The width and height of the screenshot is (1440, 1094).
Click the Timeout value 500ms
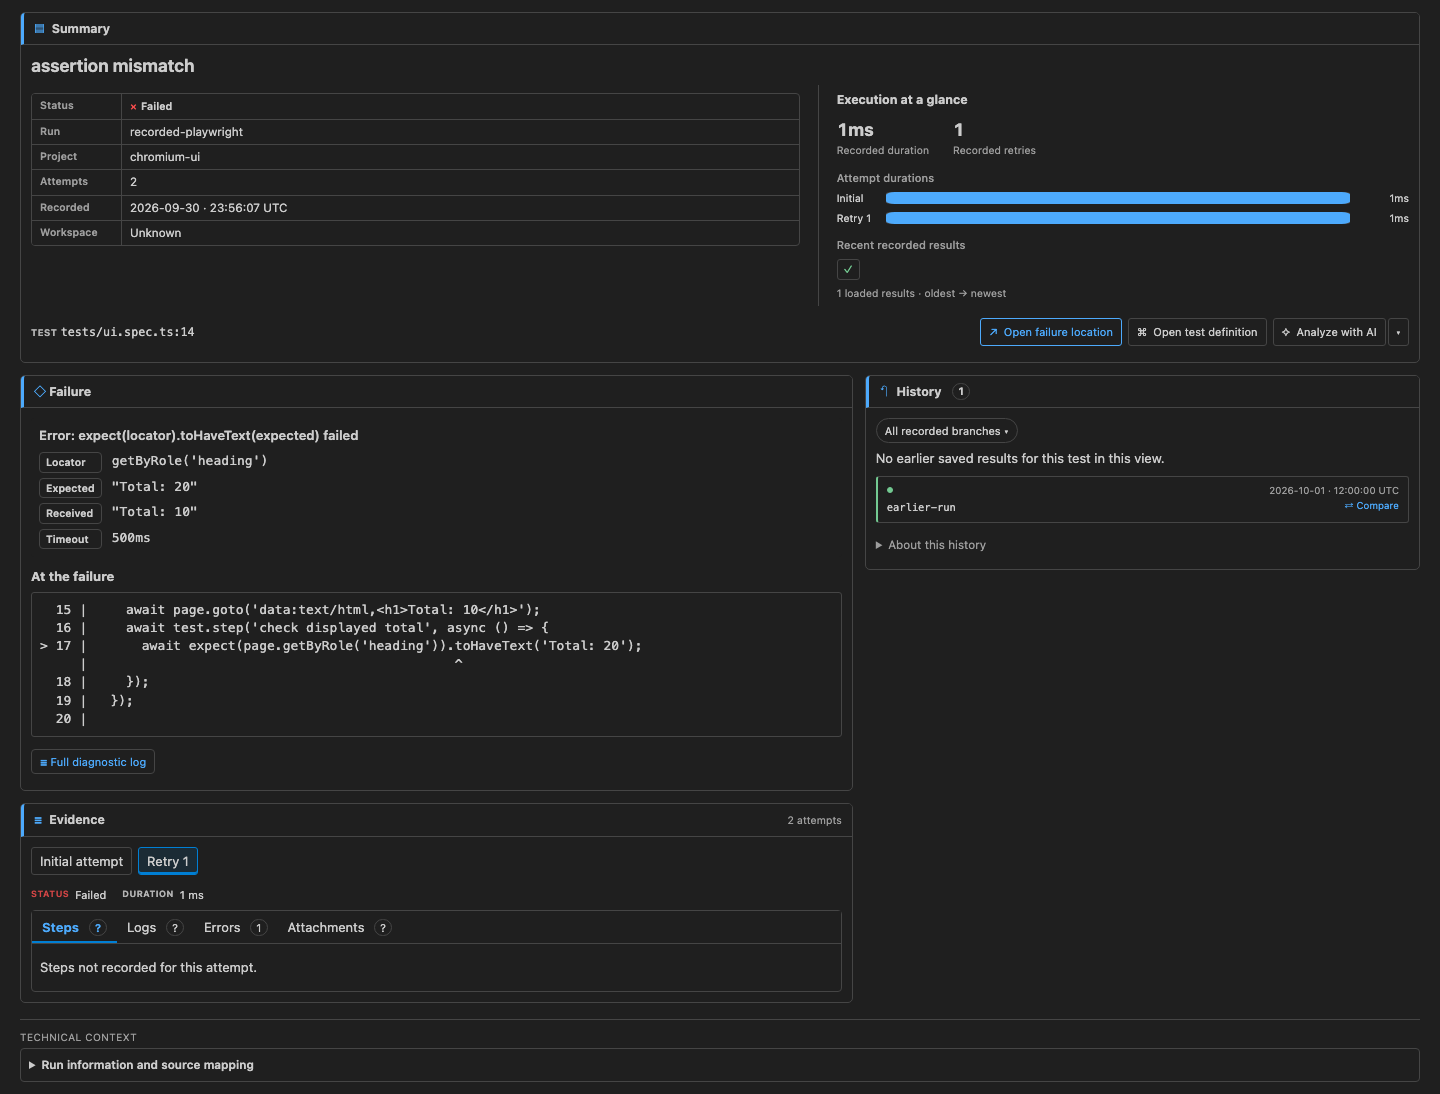click(131, 538)
